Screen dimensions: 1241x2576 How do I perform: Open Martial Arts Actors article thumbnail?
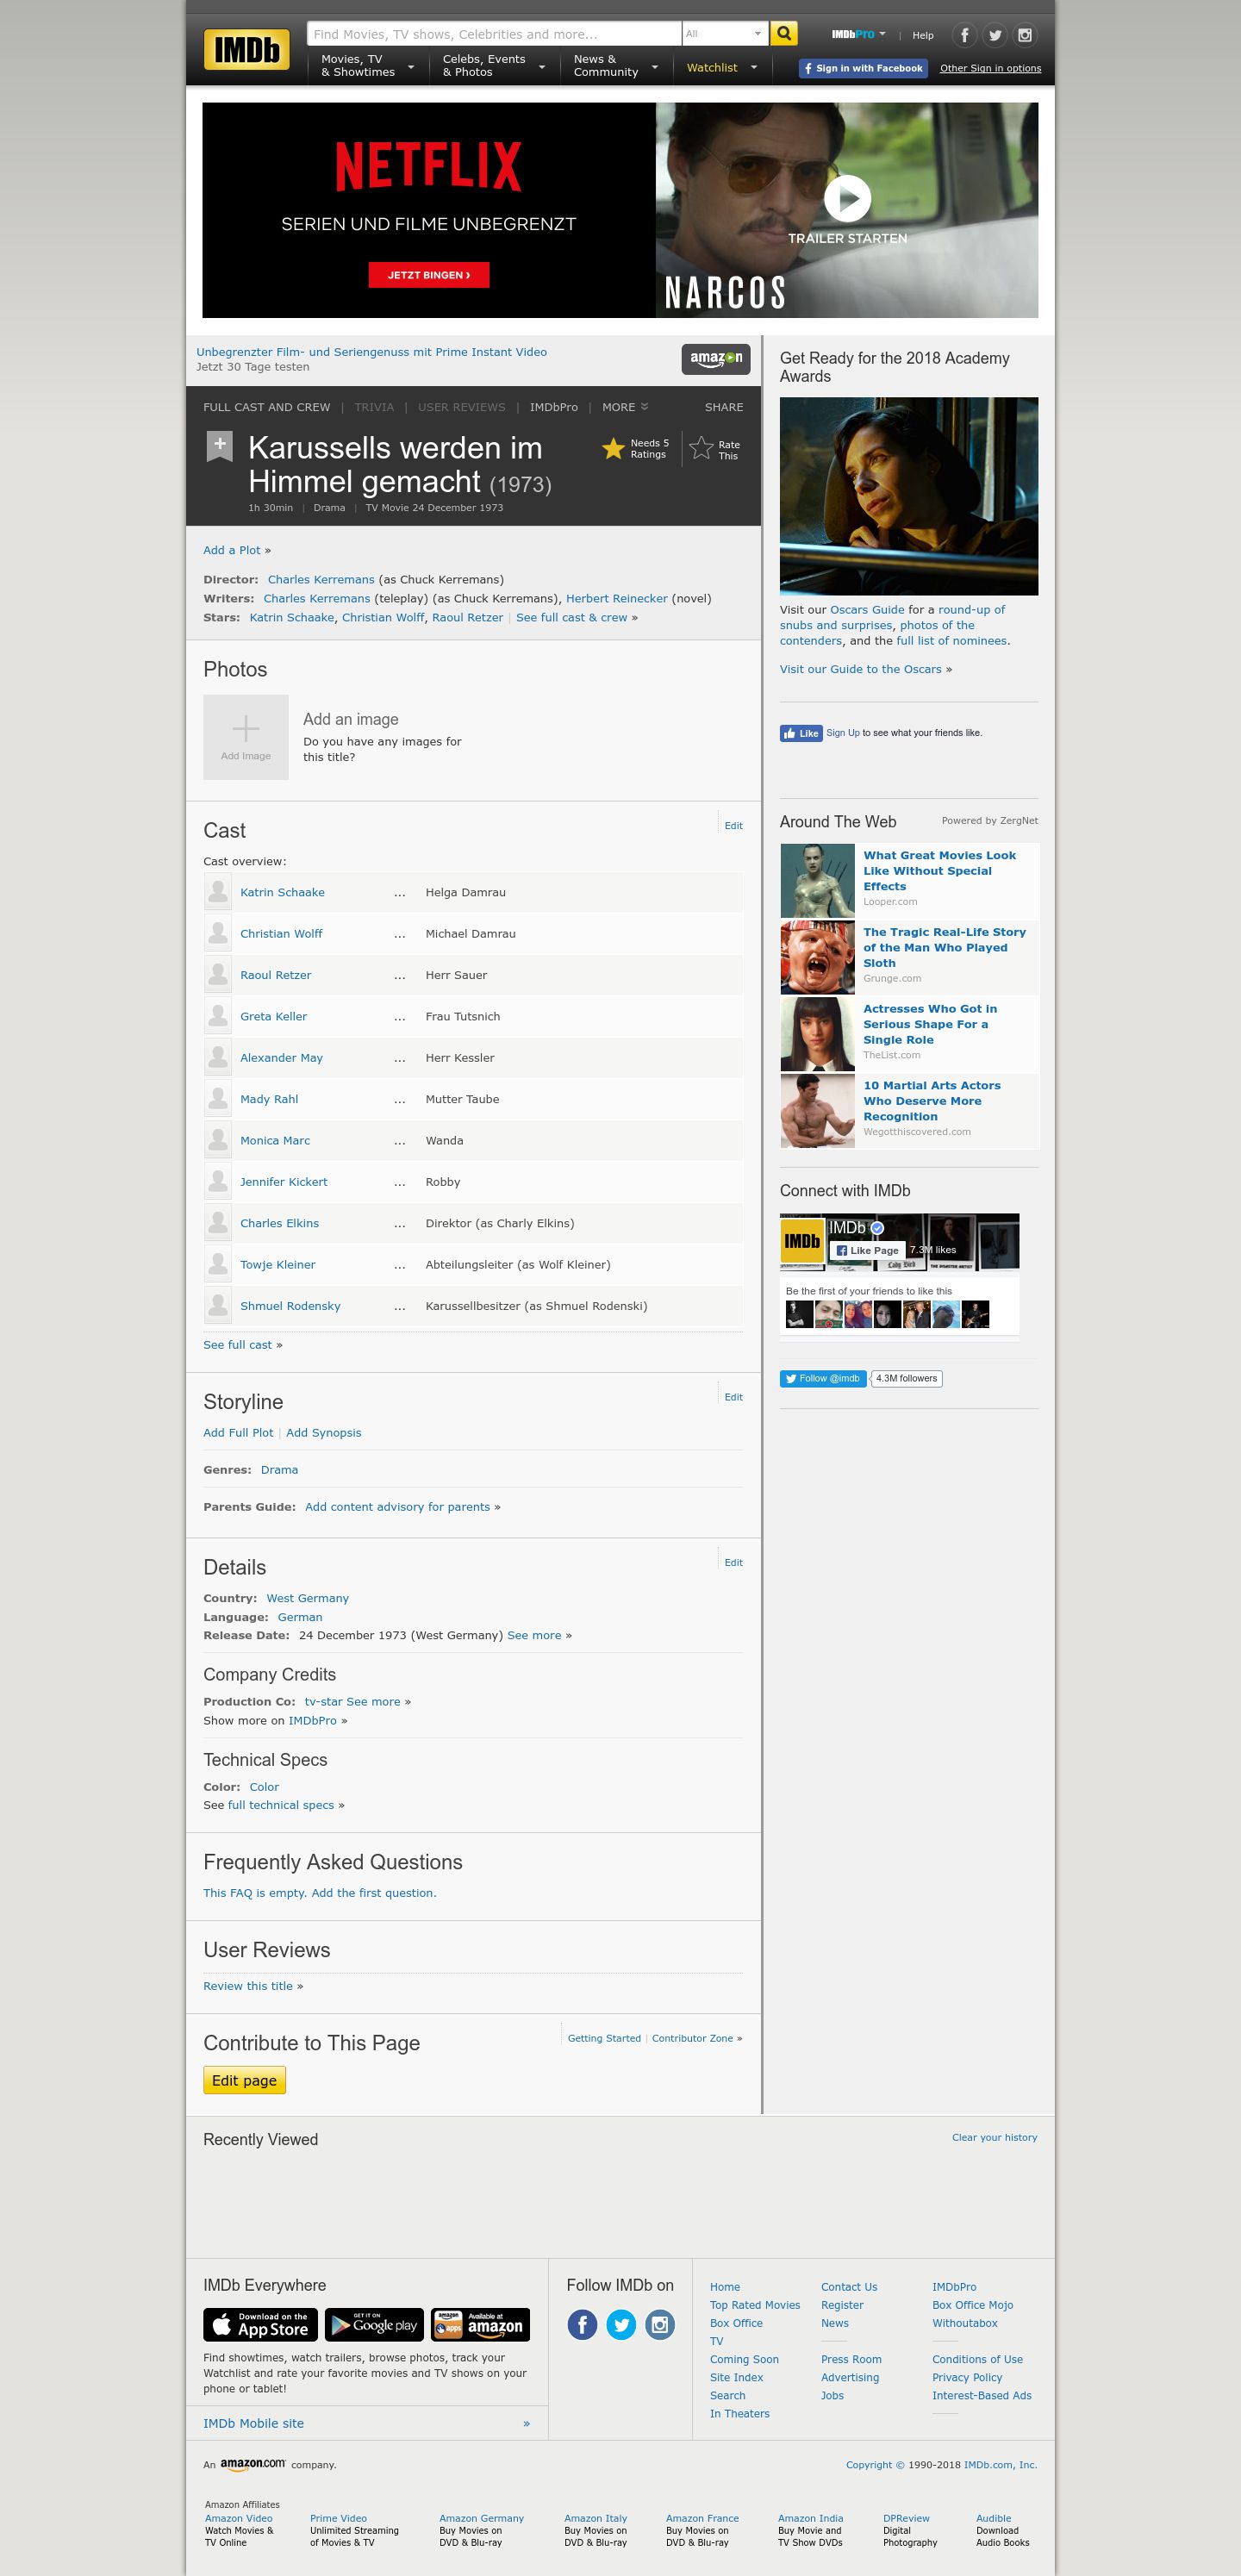point(818,1111)
